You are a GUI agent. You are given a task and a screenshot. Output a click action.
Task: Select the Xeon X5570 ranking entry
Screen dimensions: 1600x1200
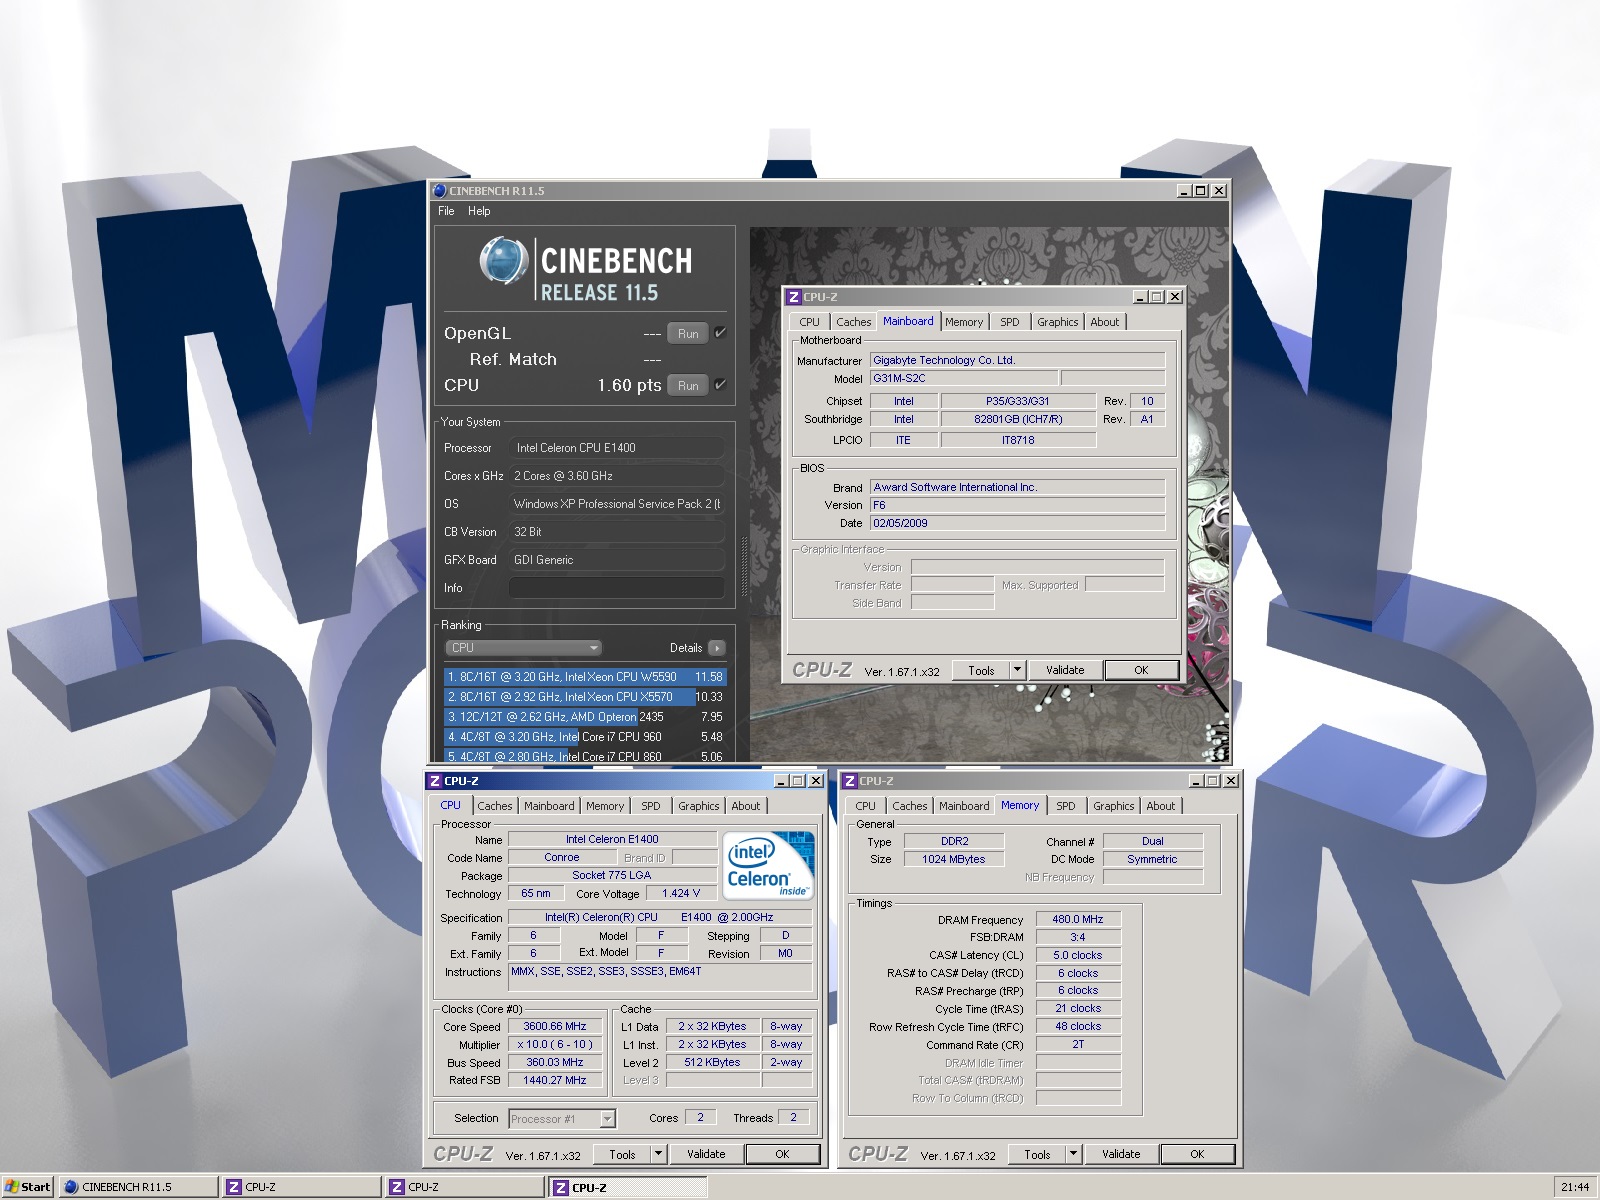(585, 697)
